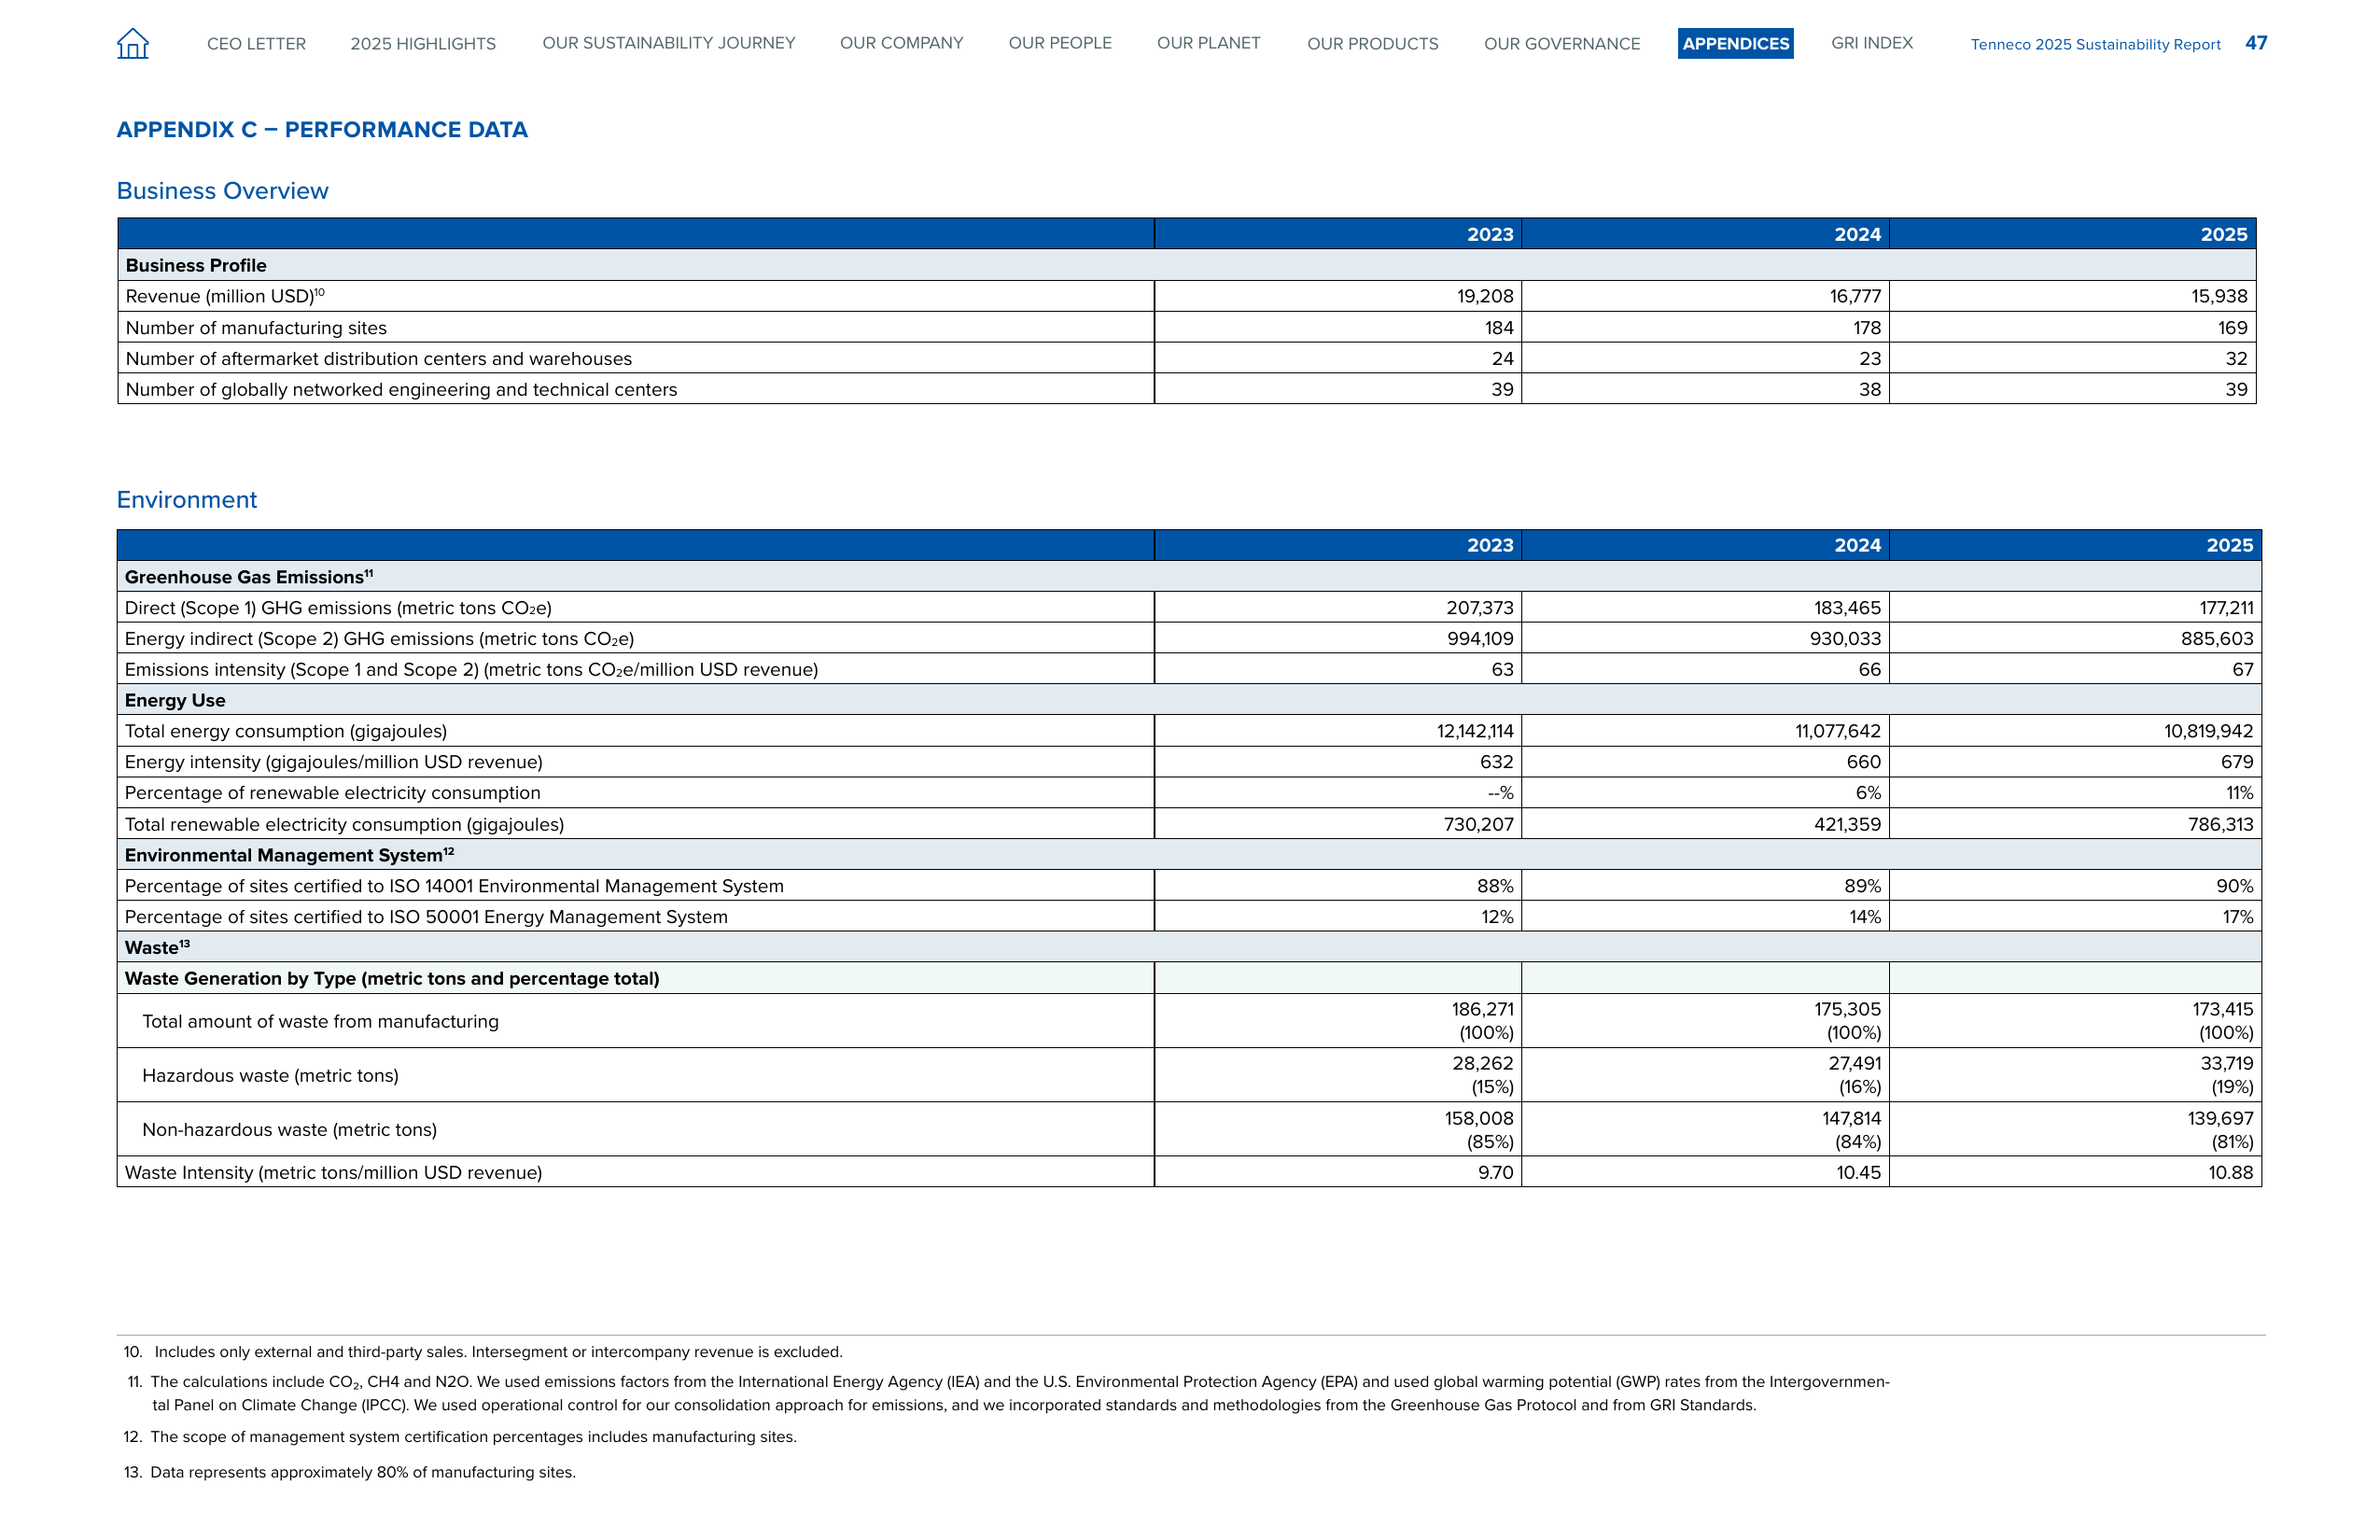
Task: Go to OUR GOVERNANCE section
Action: click(1562, 44)
